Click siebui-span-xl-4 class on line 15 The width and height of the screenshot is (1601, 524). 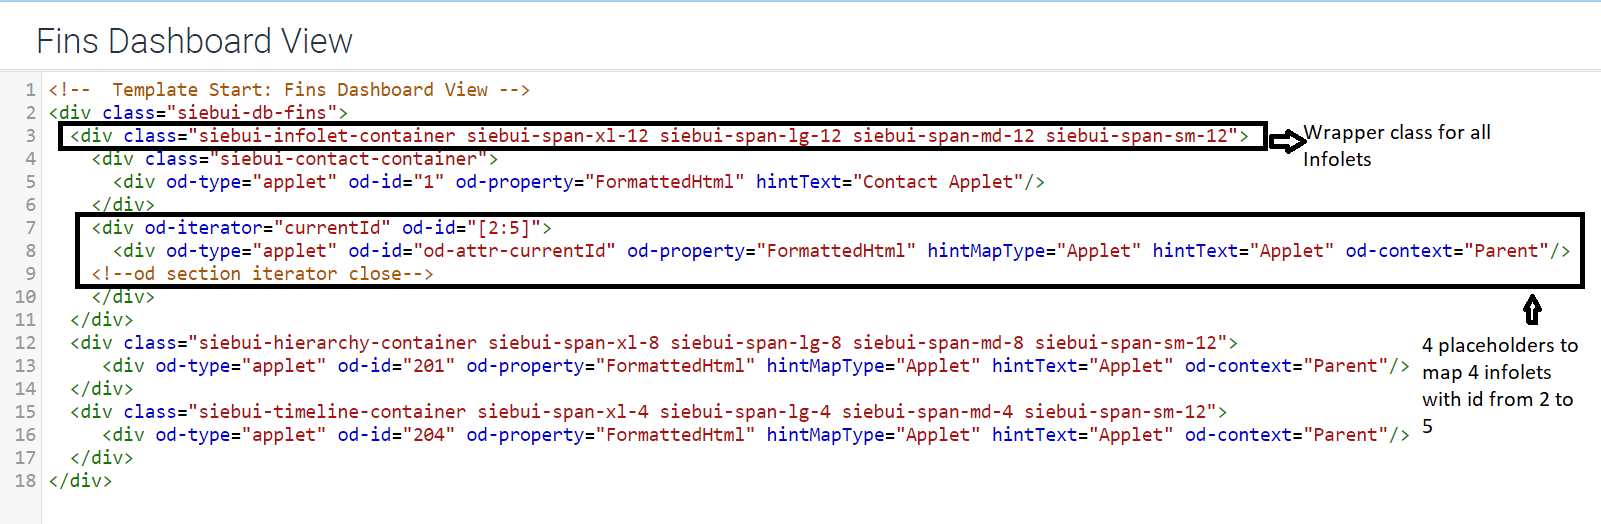point(563,412)
